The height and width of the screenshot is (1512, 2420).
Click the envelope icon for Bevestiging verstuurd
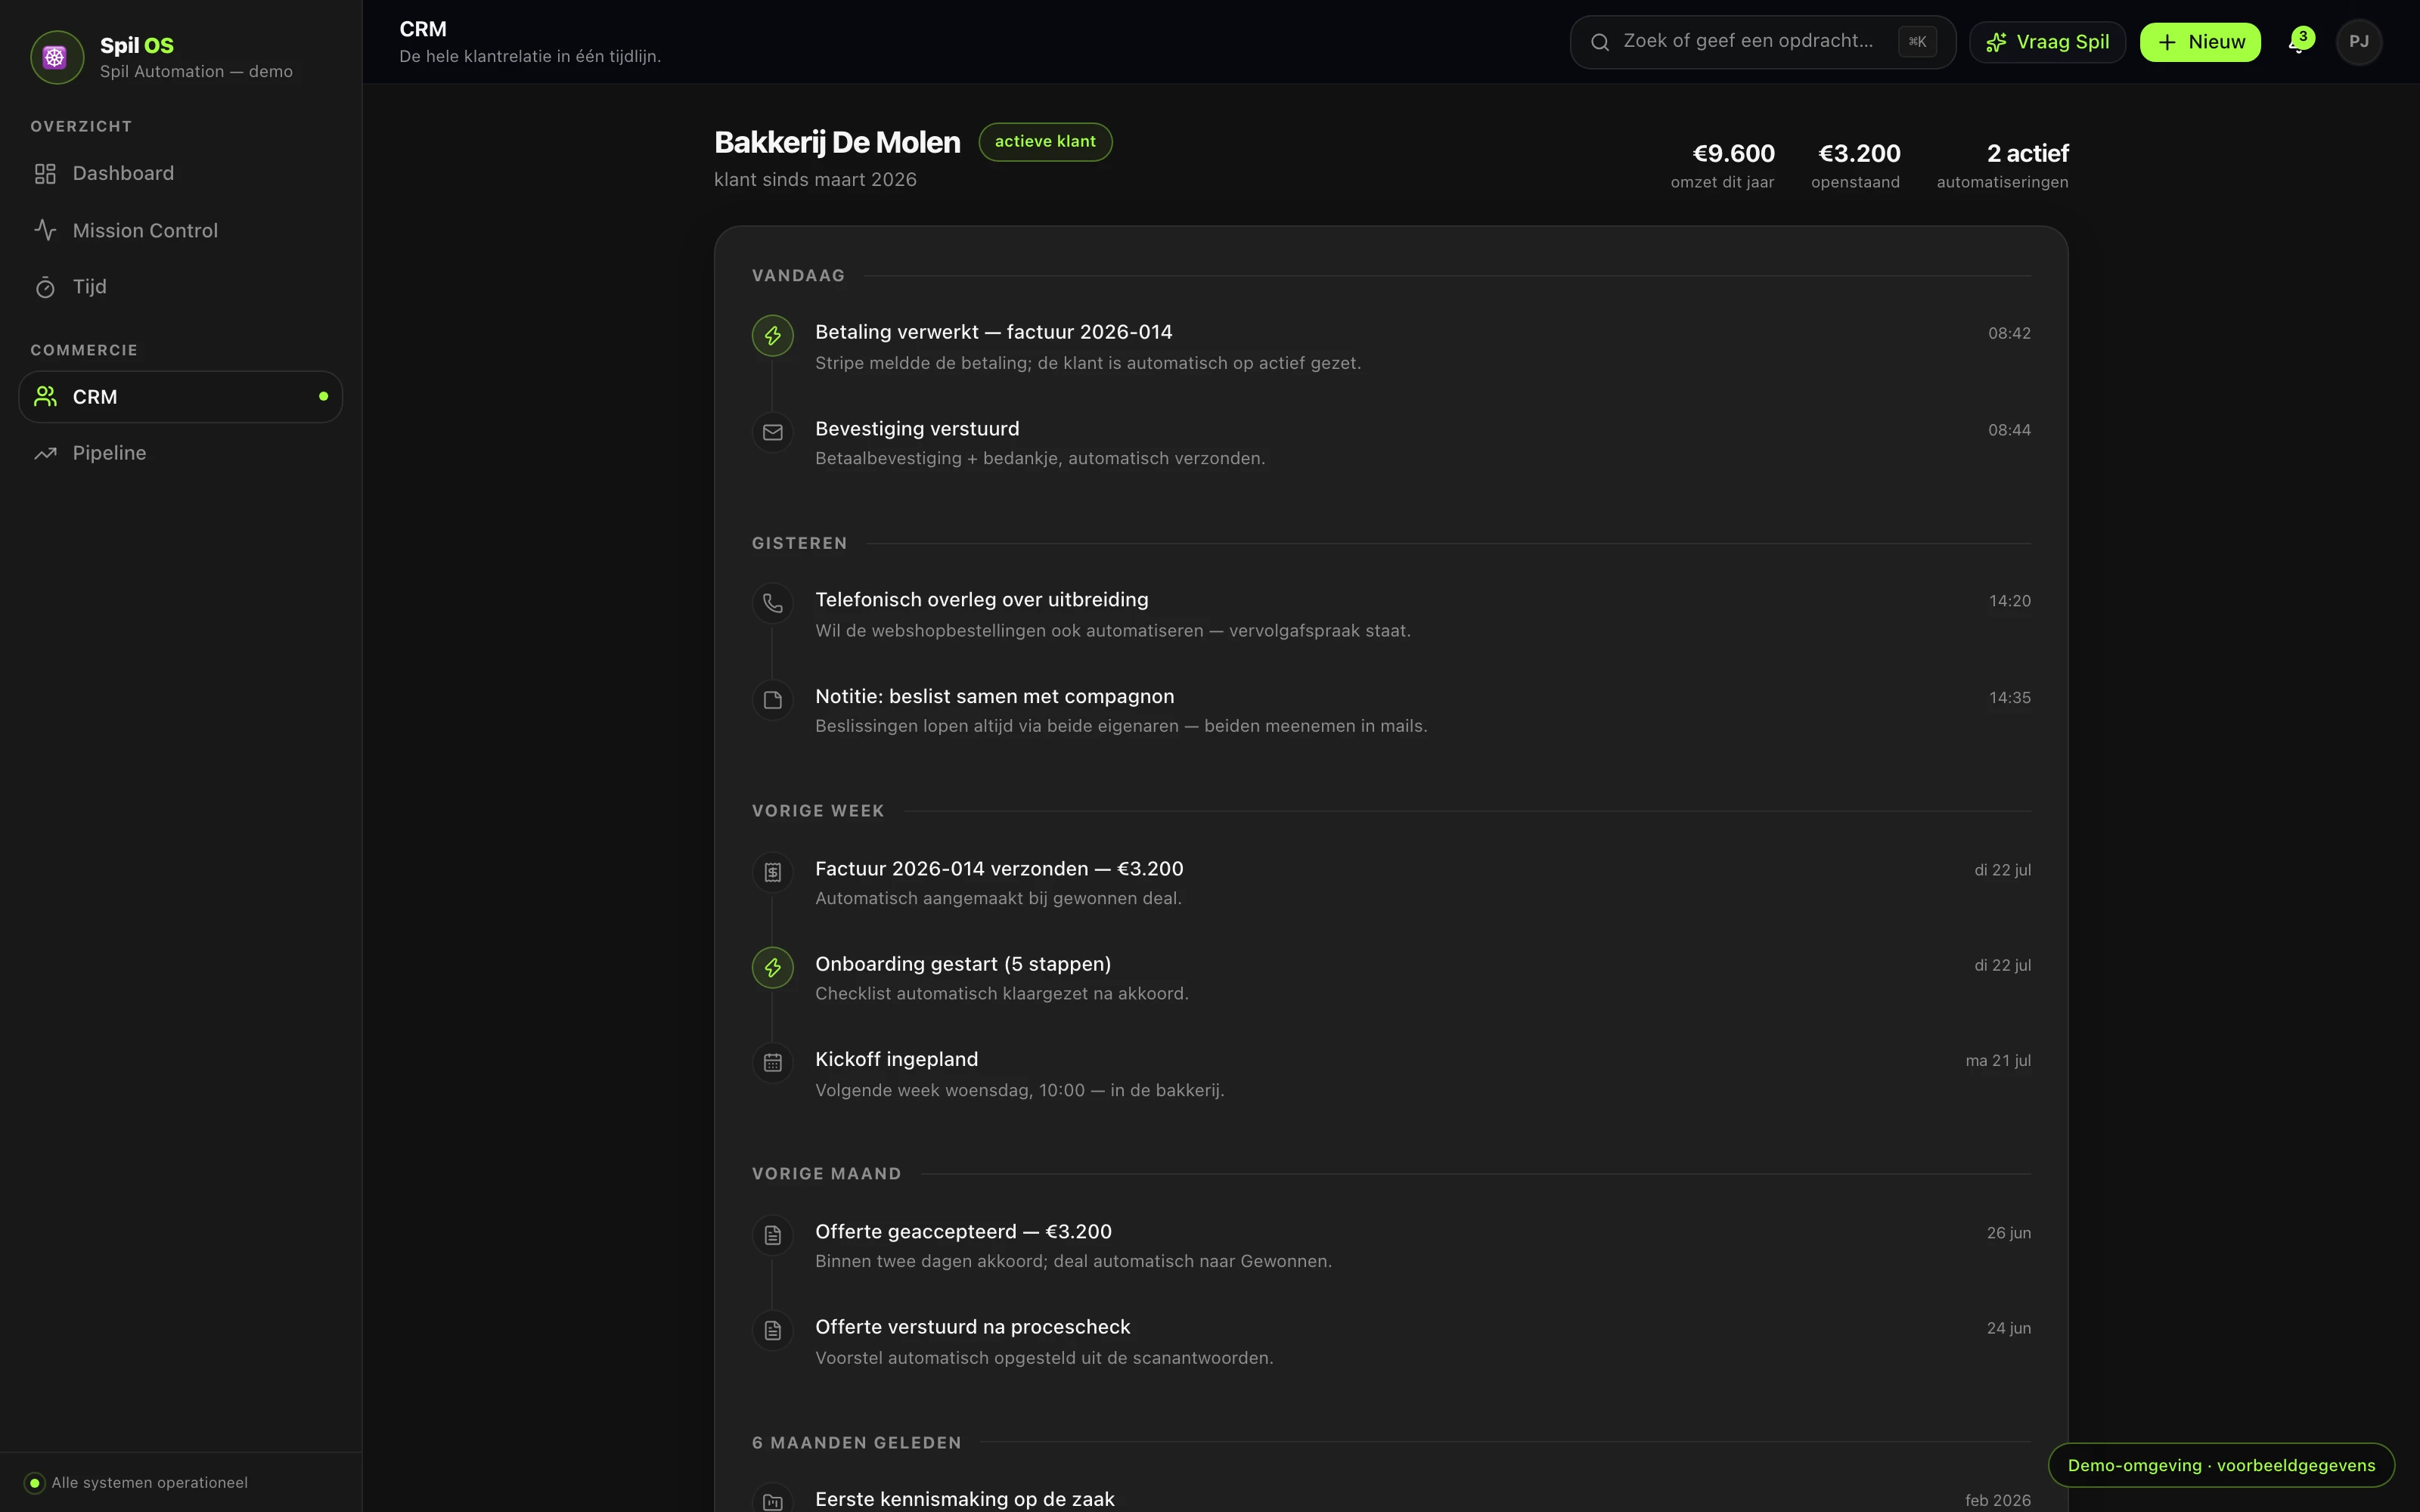pos(773,432)
